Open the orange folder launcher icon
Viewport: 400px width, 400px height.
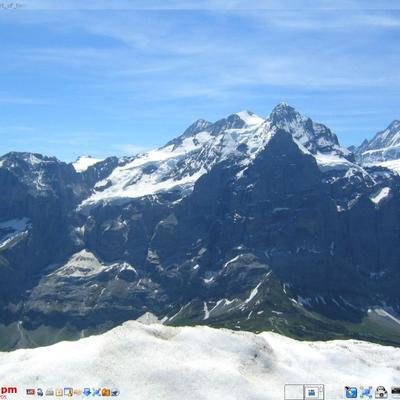(x=106, y=392)
